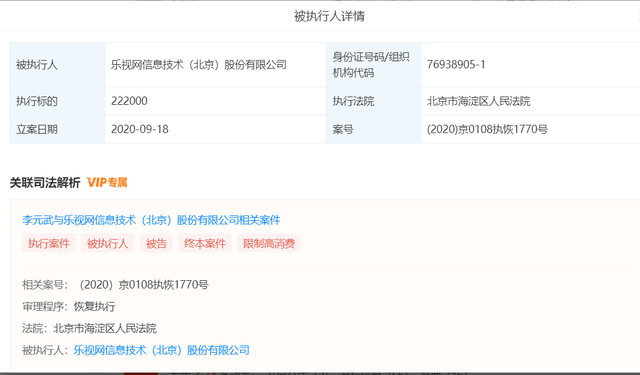Viewport: 640px width, 375px height.
Task: Click the 立案日期 header cell
Action: 57,129
